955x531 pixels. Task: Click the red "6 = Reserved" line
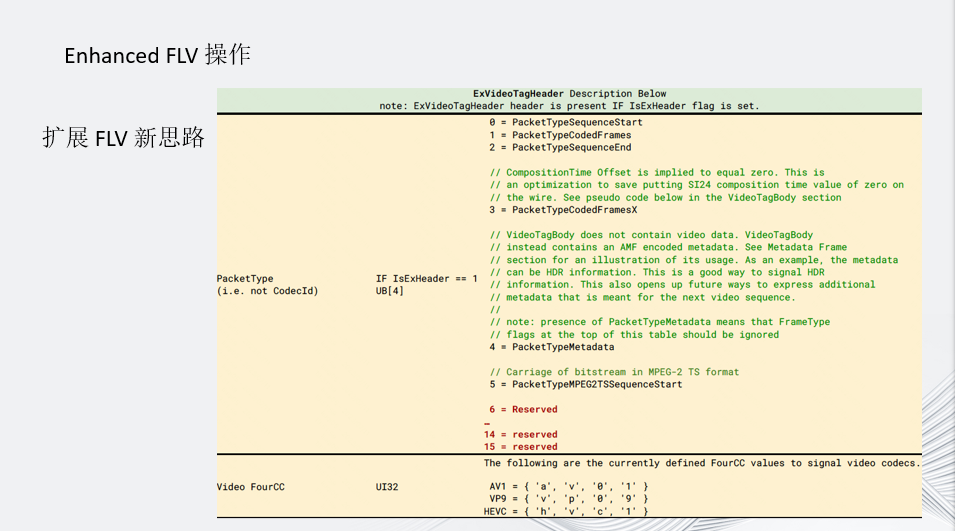pyautogui.click(x=523, y=409)
